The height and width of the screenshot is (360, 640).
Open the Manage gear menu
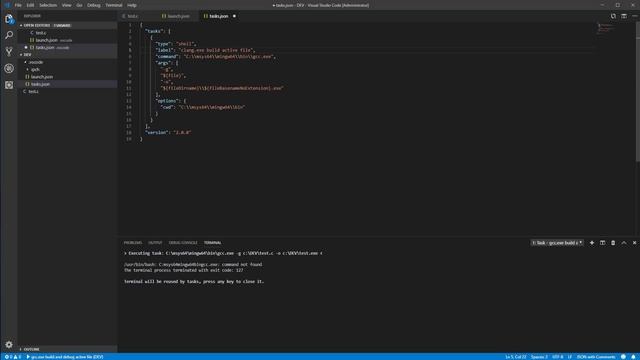(9, 344)
